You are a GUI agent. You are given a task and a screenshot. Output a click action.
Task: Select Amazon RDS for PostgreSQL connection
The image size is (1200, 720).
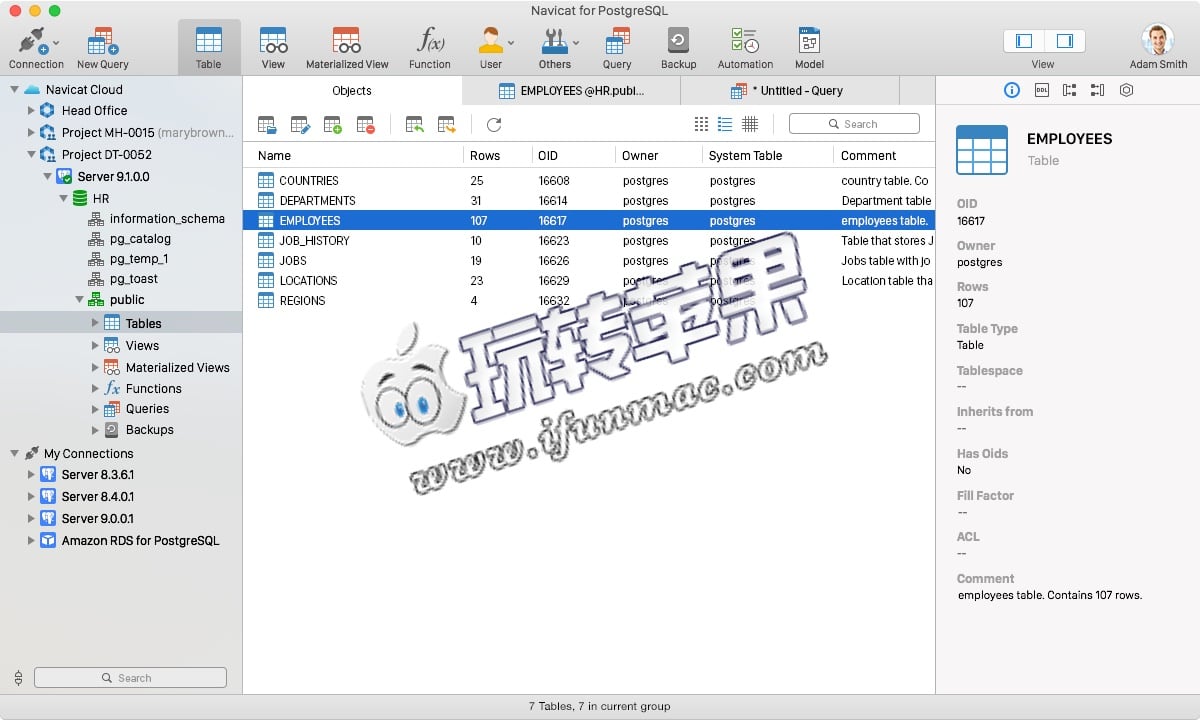pyautogui.click(x=140, y=540)
